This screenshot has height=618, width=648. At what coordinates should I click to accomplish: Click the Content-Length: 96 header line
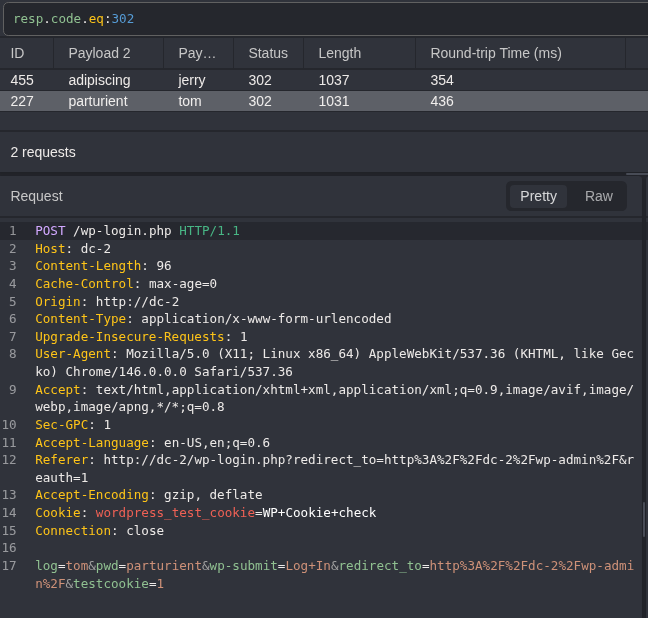pos(103,266)
